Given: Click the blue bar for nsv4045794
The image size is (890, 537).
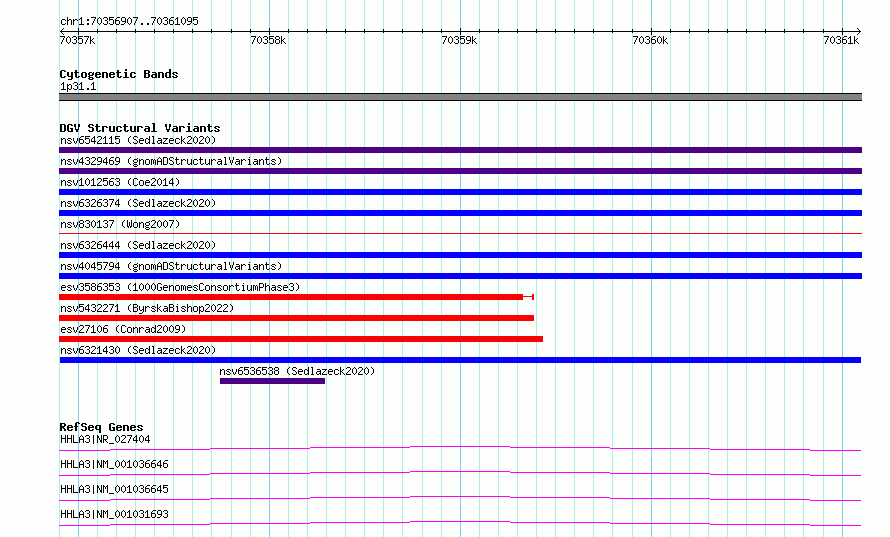Looking at the screenshot, I should click(x=460, y=276).
